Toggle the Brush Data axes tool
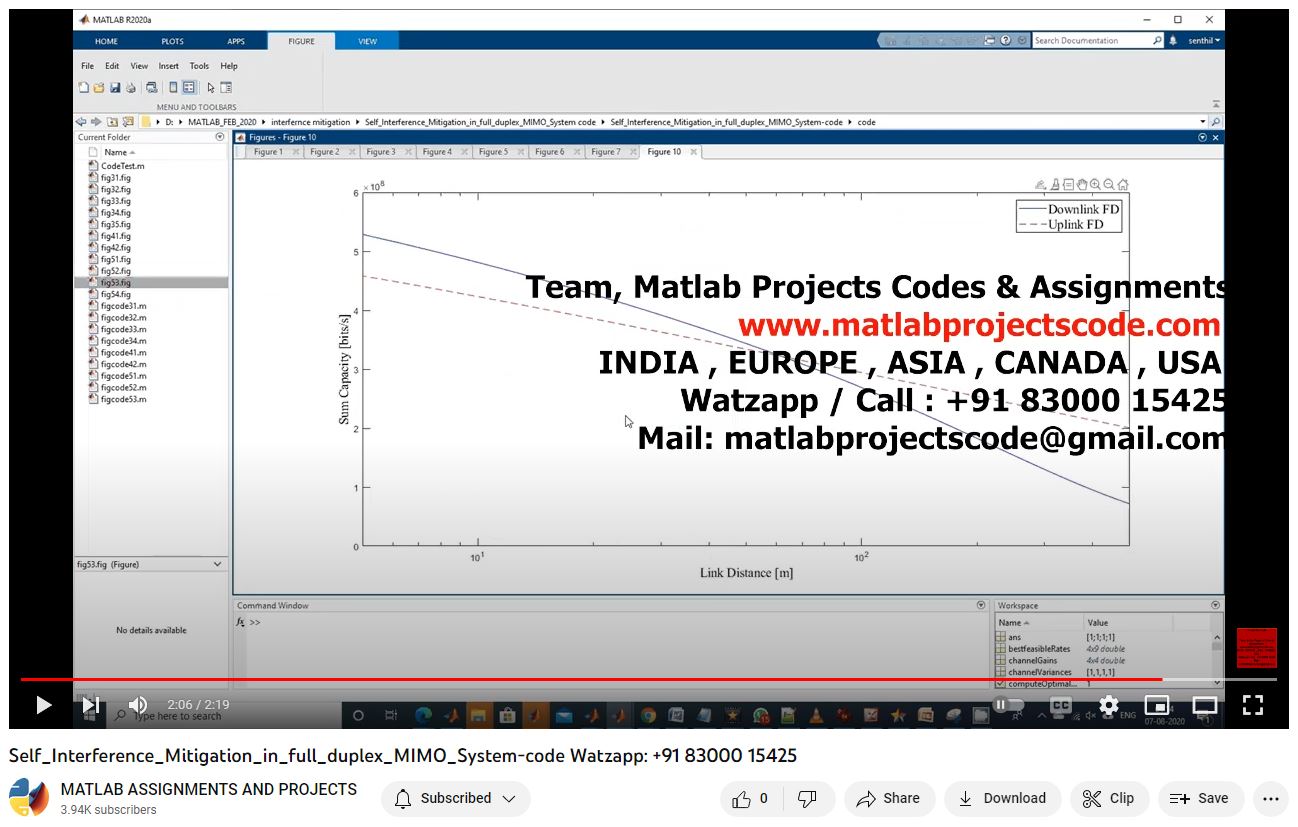The width and height of the screenshot is (1298, 827). pos(1055,184)
